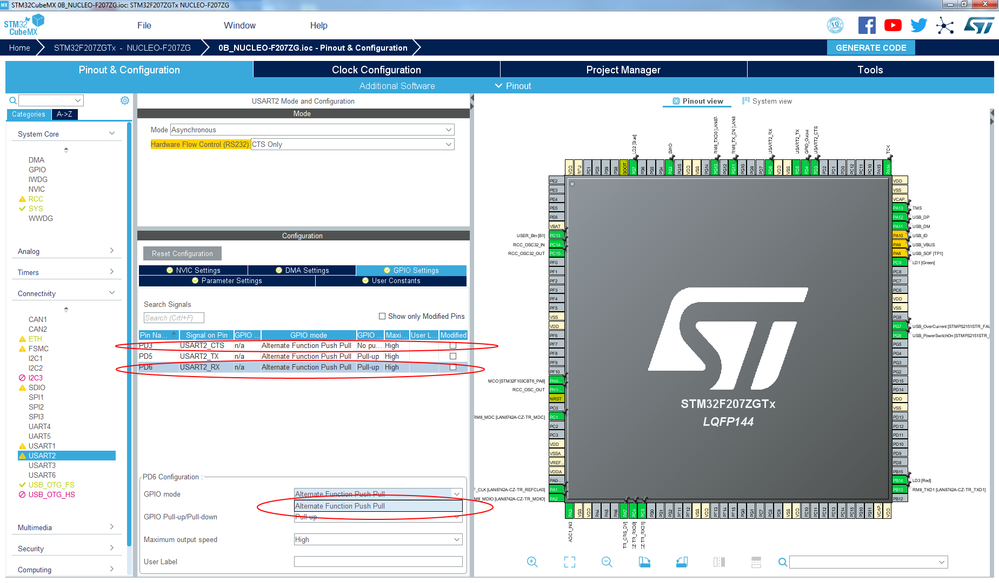This screenshot has width=999, height=583.
Task: Click the ST community network icon
Action: 945,25
